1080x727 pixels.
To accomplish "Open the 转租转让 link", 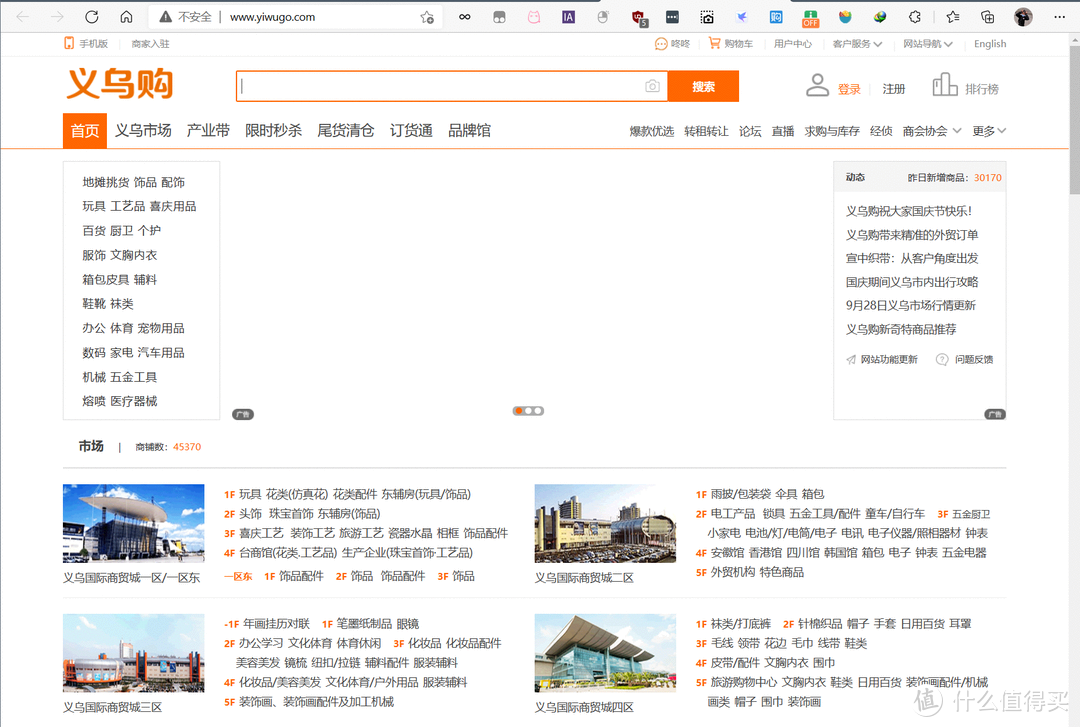I will tap(706, 131).
